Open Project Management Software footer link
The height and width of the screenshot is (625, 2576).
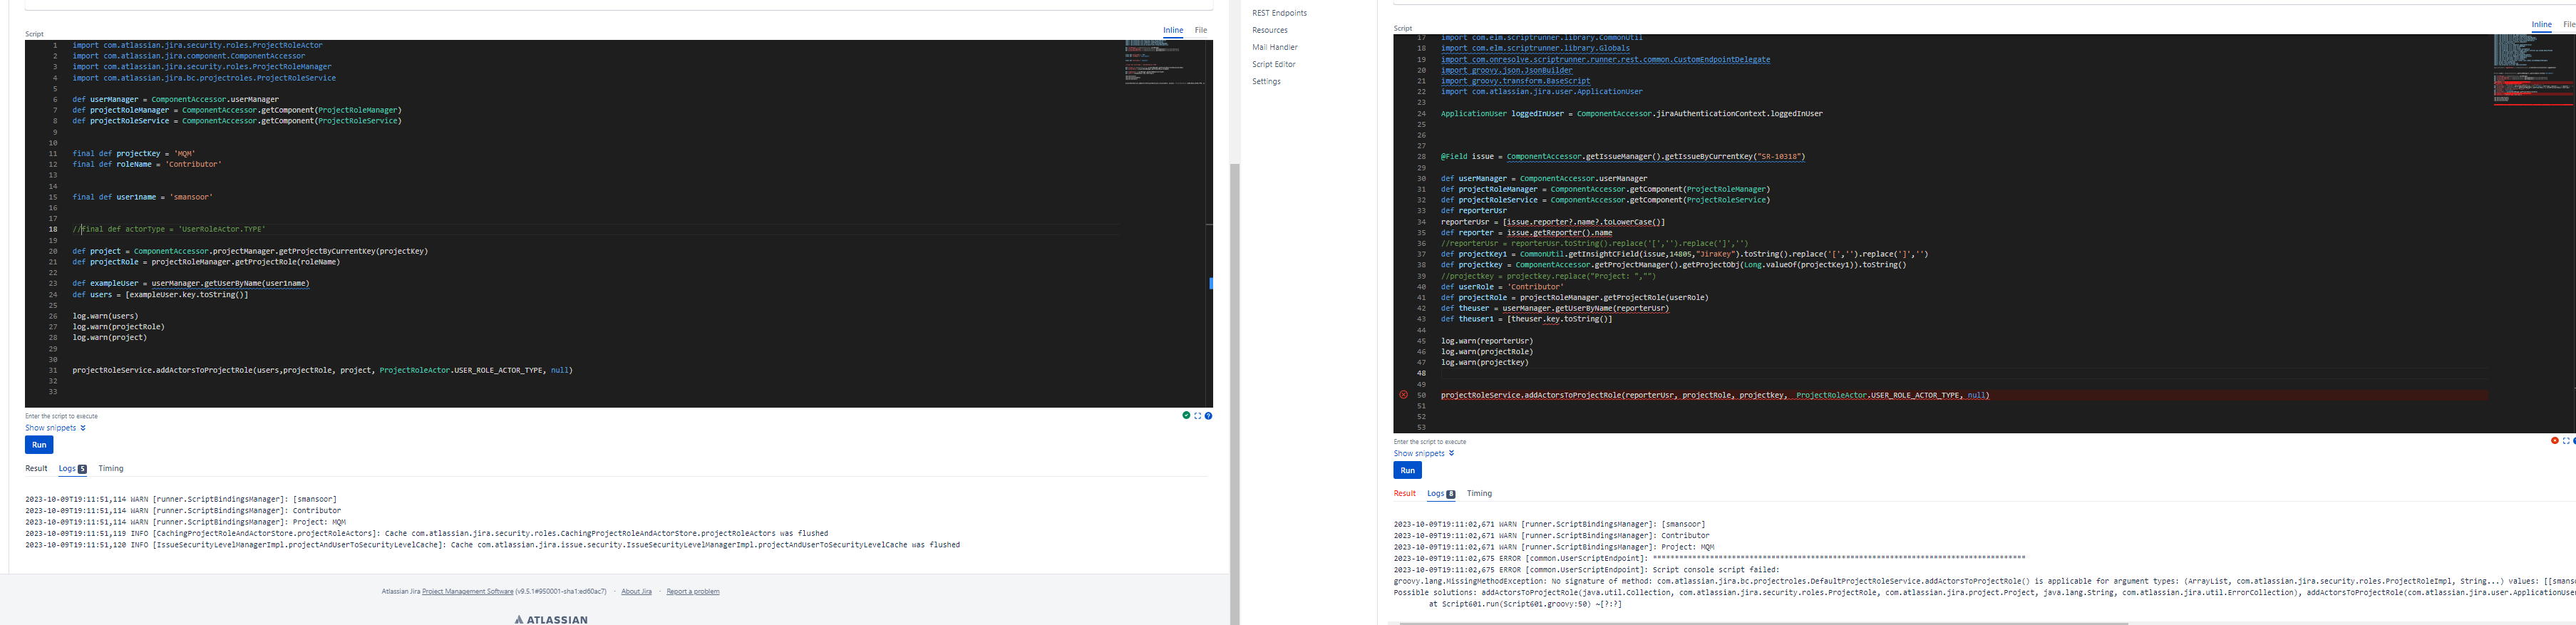point(468,591)
